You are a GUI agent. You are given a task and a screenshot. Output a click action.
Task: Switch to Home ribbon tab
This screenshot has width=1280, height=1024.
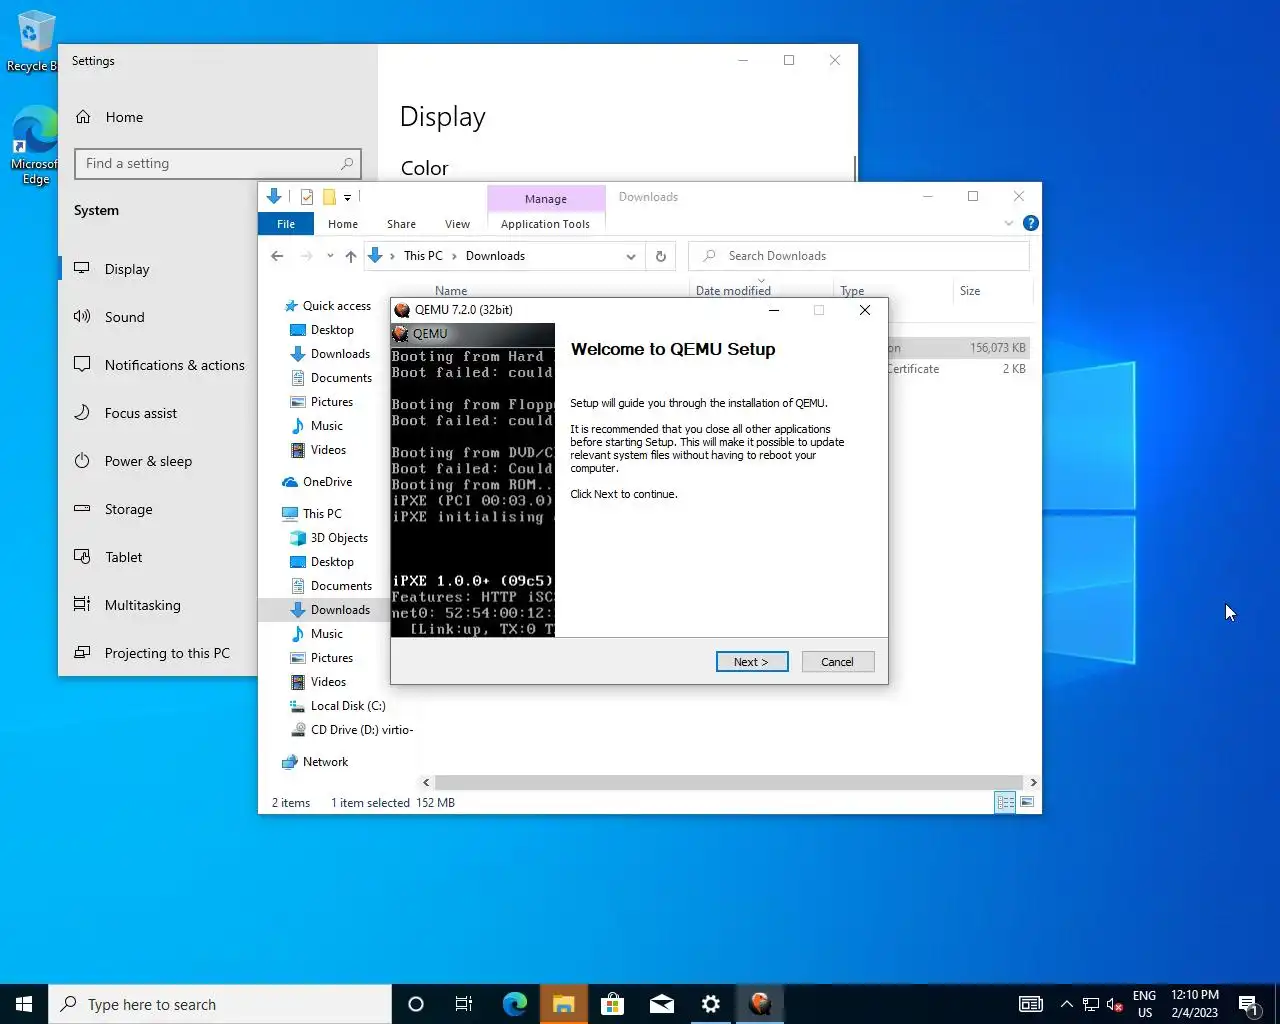tap(343, 224)
